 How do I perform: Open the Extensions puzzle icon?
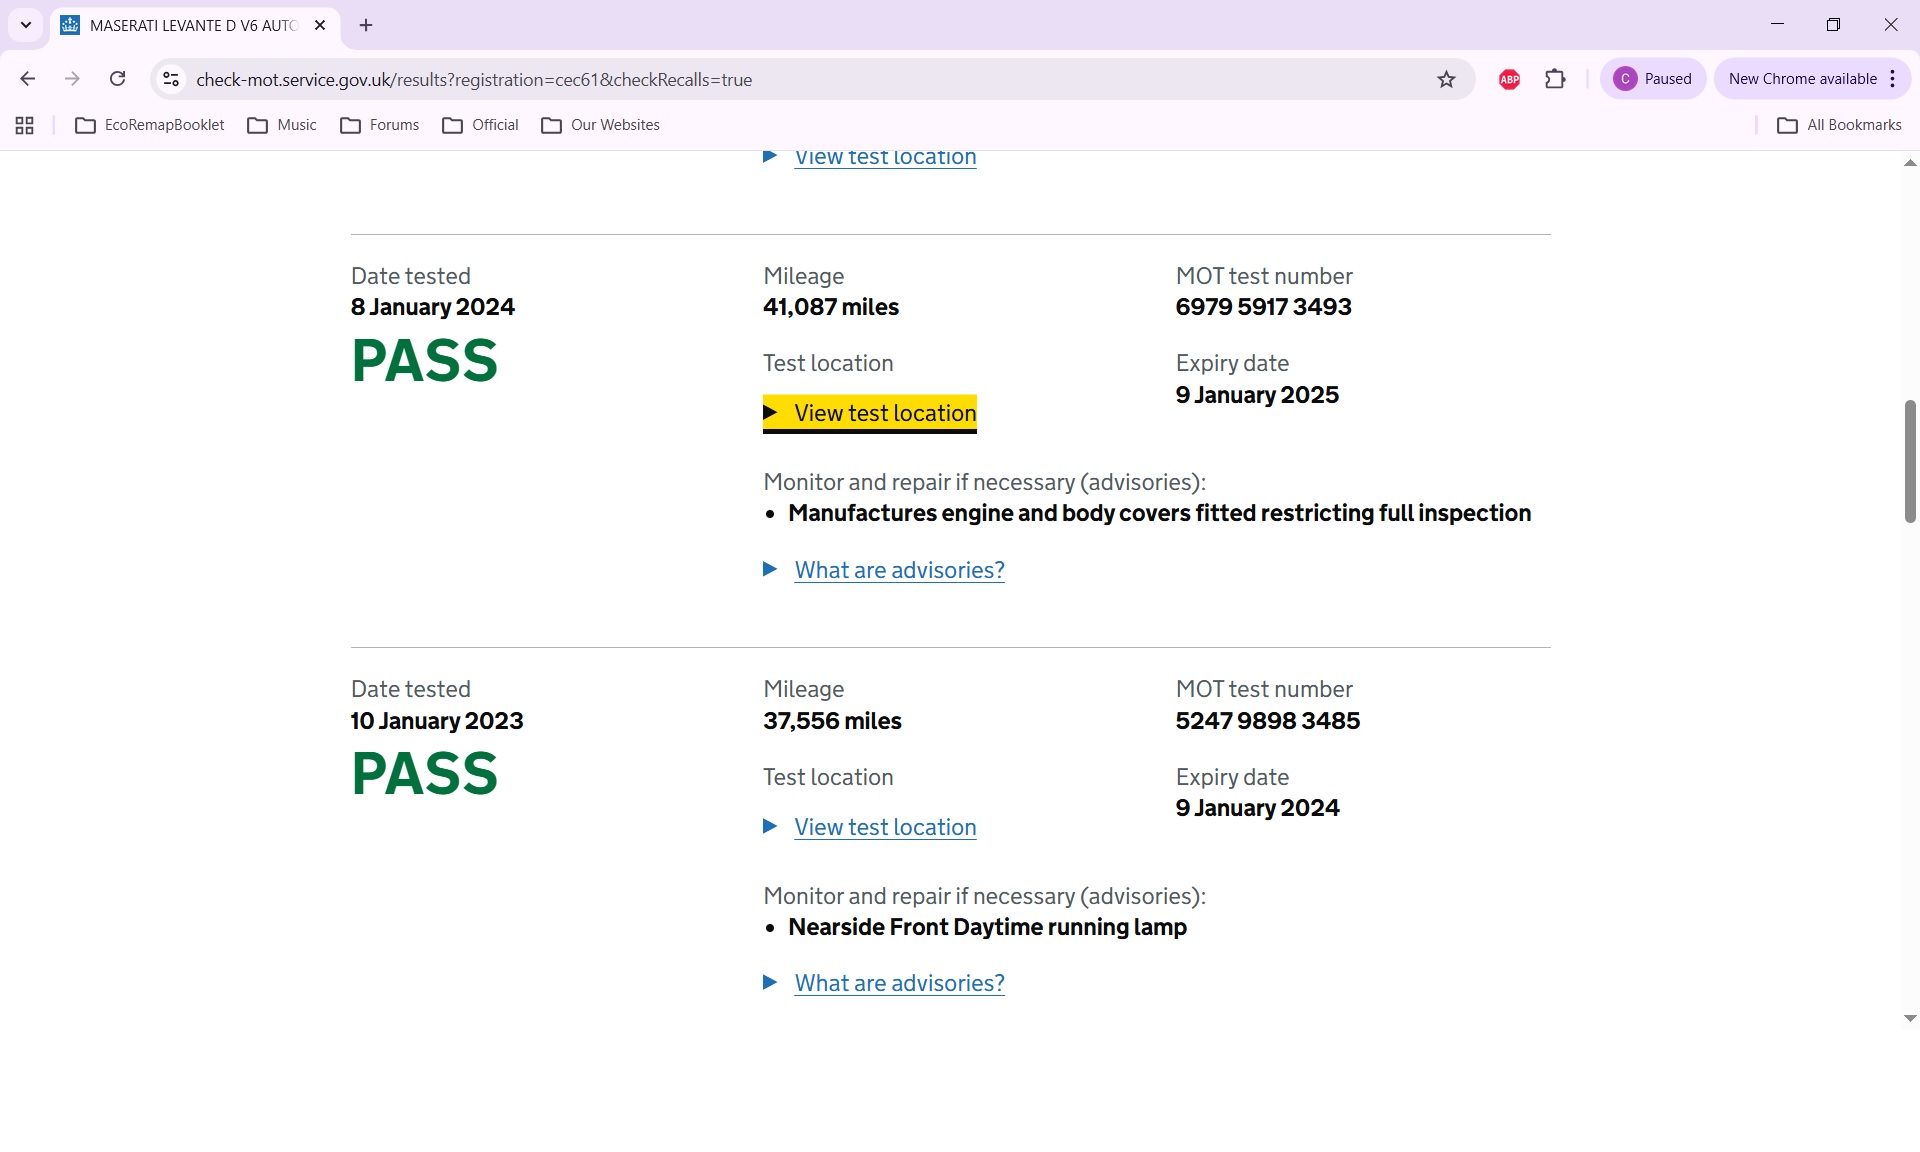pyautogui.click(x=1555, y=79)
